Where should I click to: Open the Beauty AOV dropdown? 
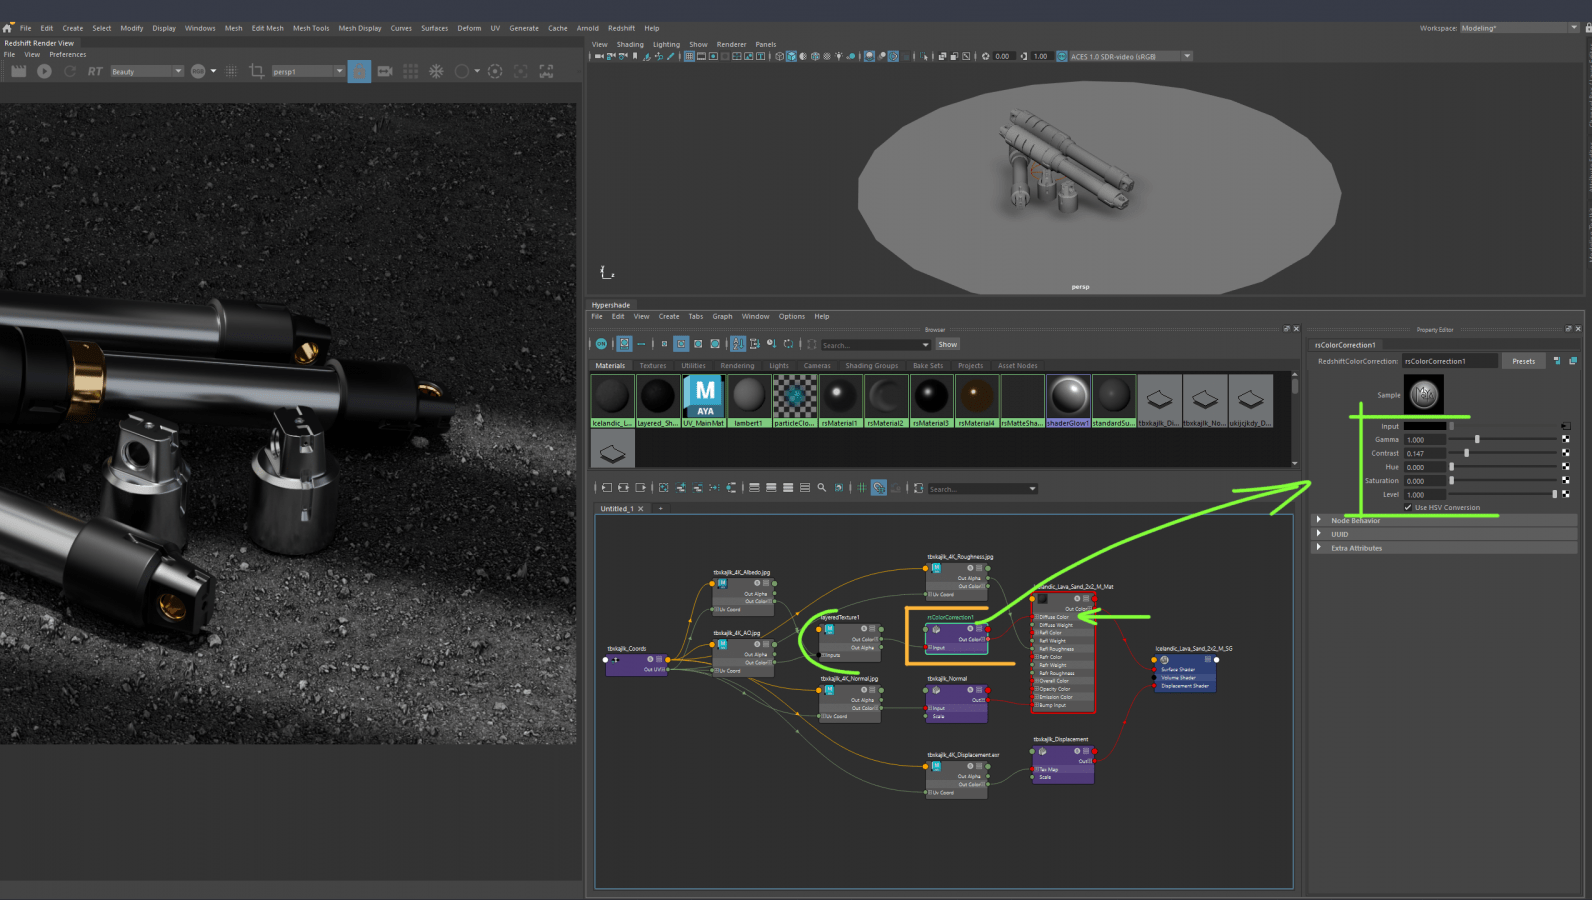click(147, 71)
